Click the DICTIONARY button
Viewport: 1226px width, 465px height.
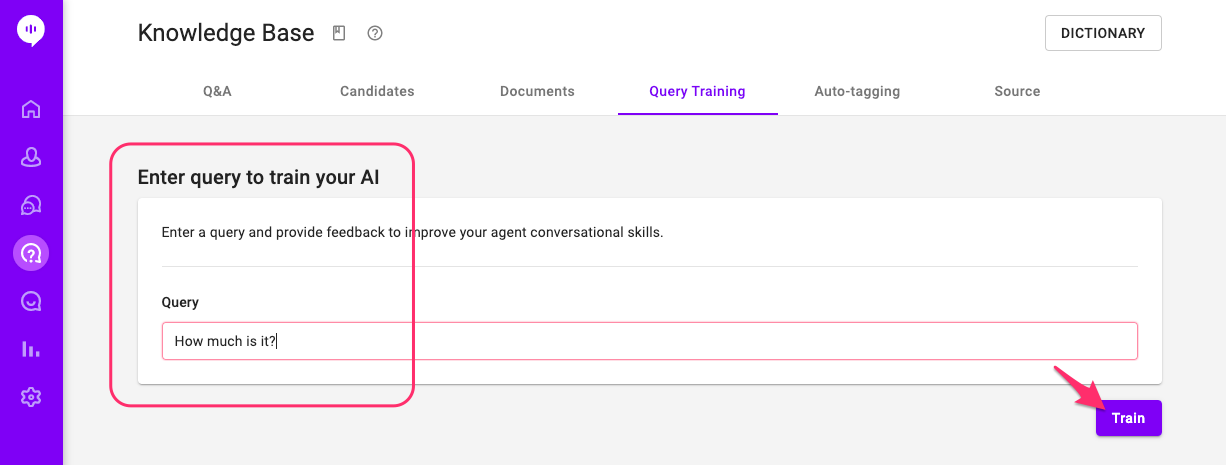pos(1103,33)
